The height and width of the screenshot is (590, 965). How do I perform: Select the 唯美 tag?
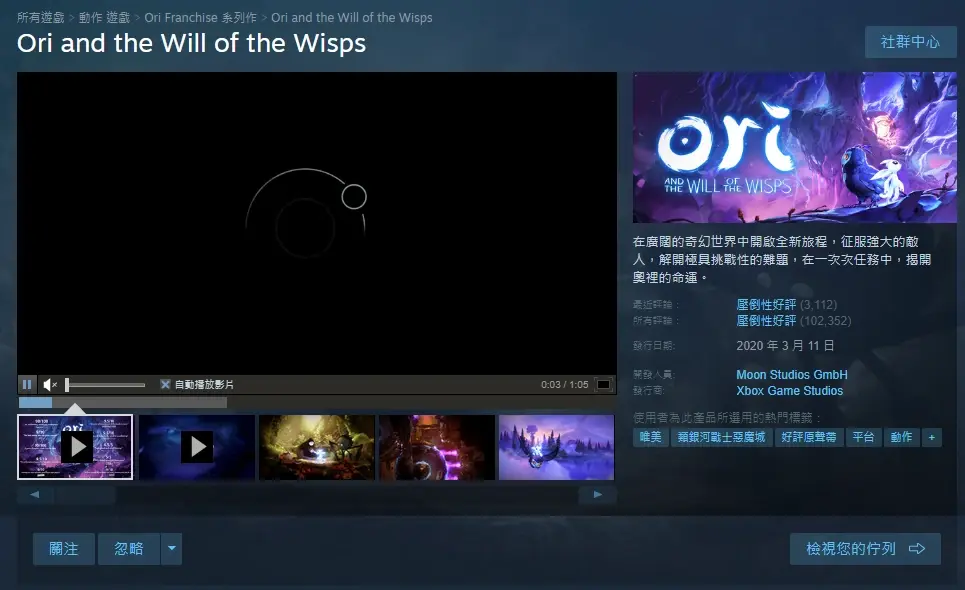(x=651, y=437)
